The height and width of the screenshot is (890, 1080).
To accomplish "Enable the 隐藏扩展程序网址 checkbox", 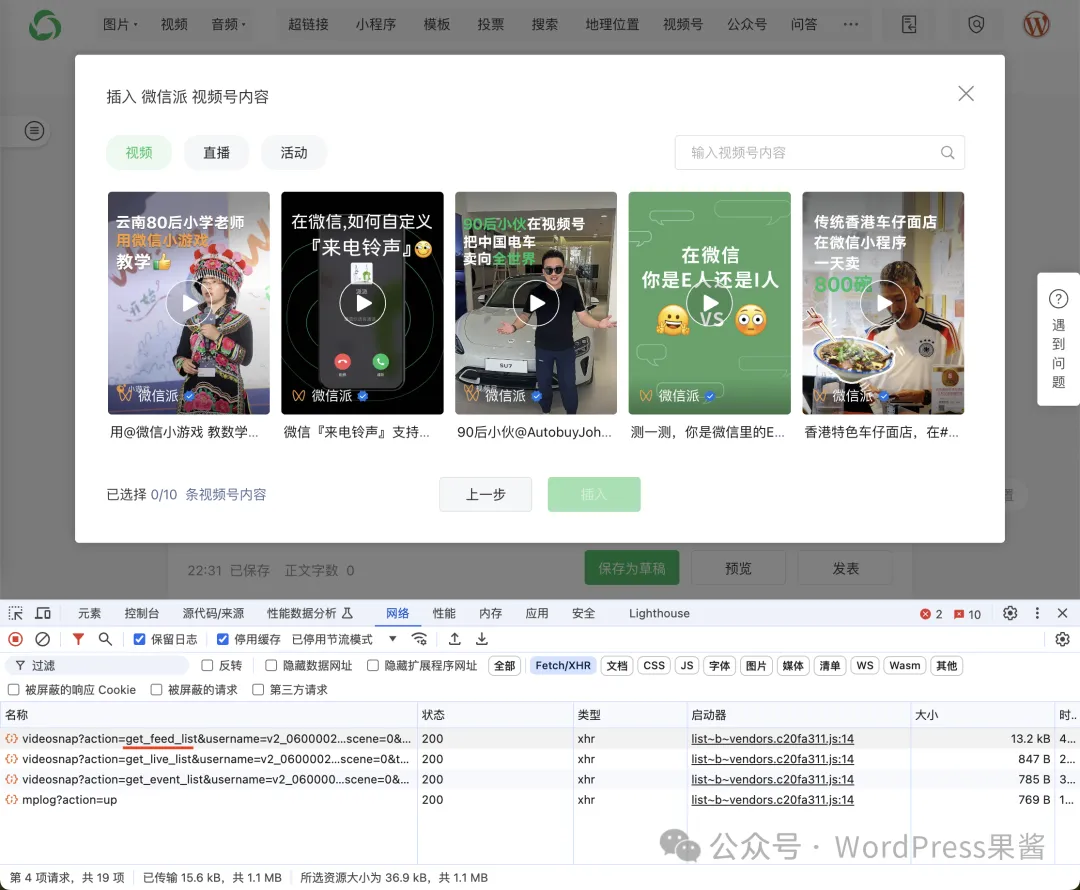I will pos(373,665).
